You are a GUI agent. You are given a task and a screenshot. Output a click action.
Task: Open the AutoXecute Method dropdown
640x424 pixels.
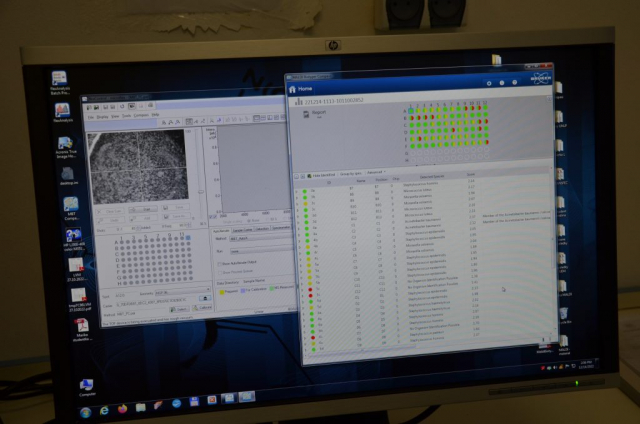pyautogui.click(x=261, y=238)
